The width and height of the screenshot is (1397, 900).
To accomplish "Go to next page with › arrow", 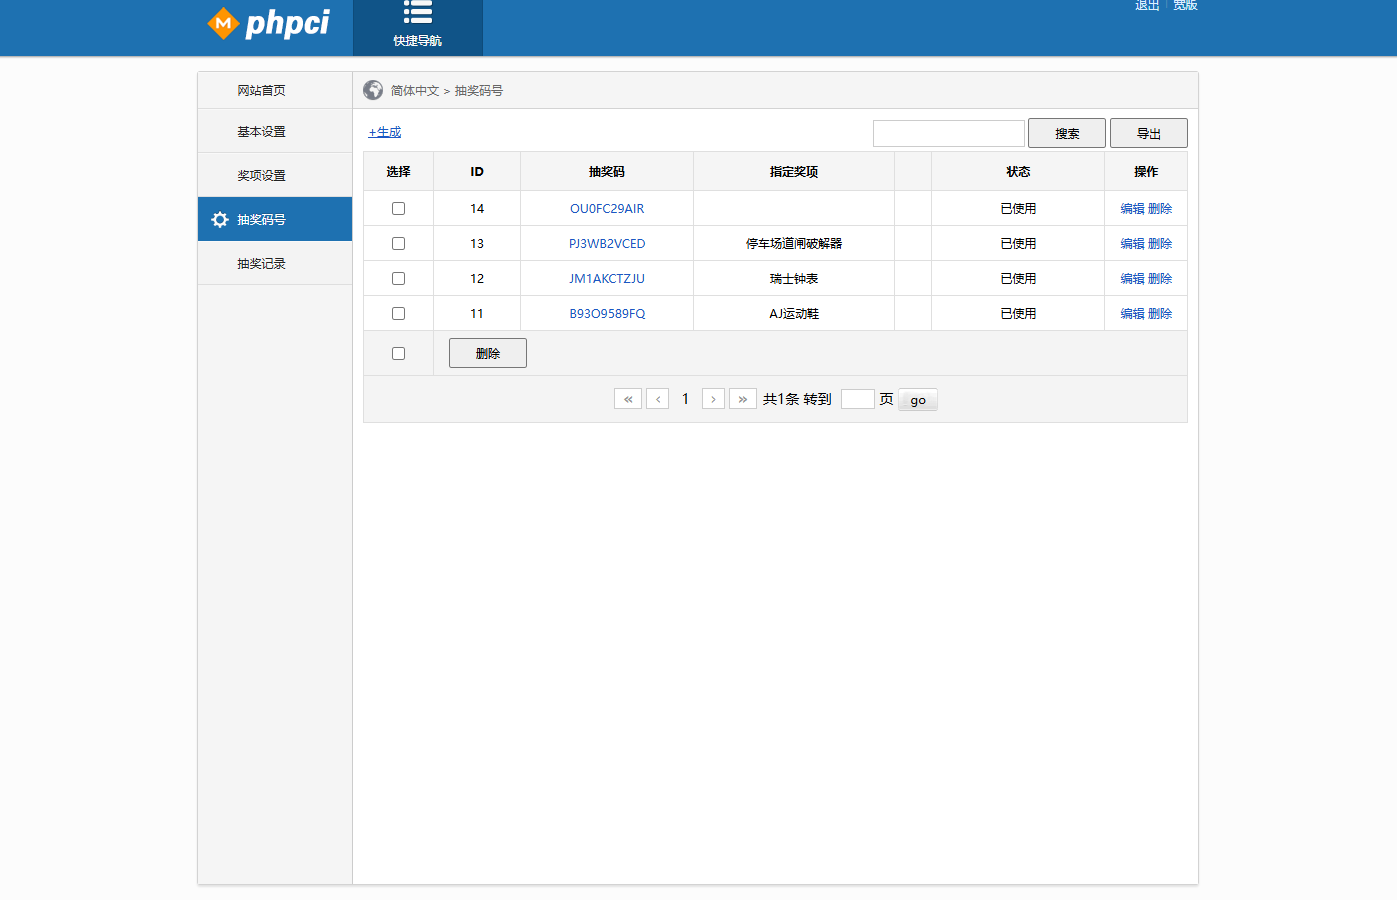I will point(713,398).
